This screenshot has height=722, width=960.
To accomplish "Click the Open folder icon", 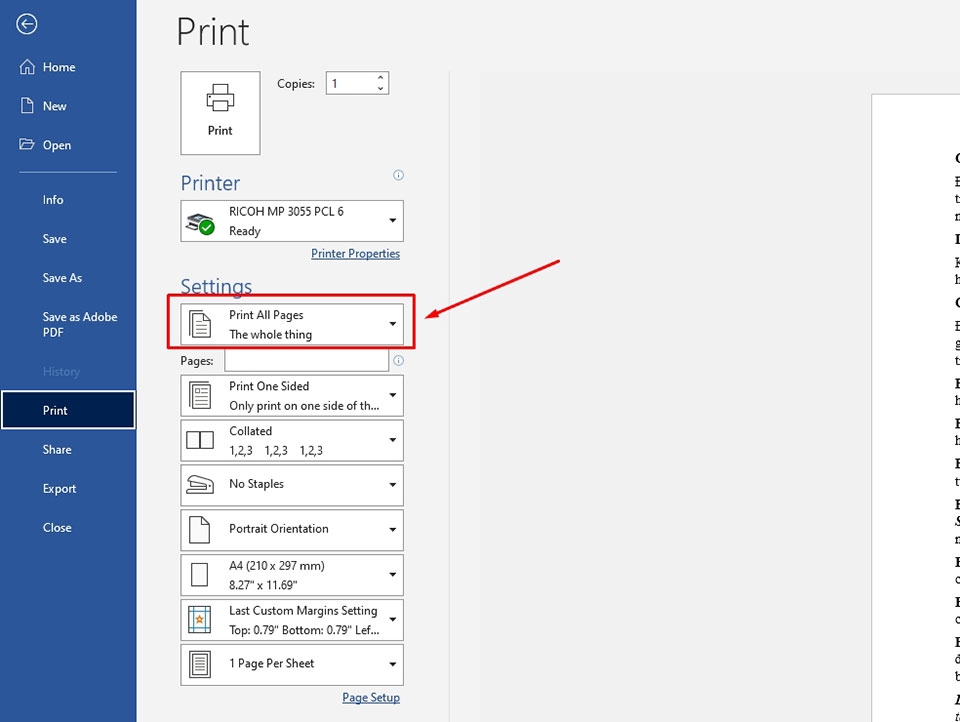I will pyautogui.click(x=26, y=145).
